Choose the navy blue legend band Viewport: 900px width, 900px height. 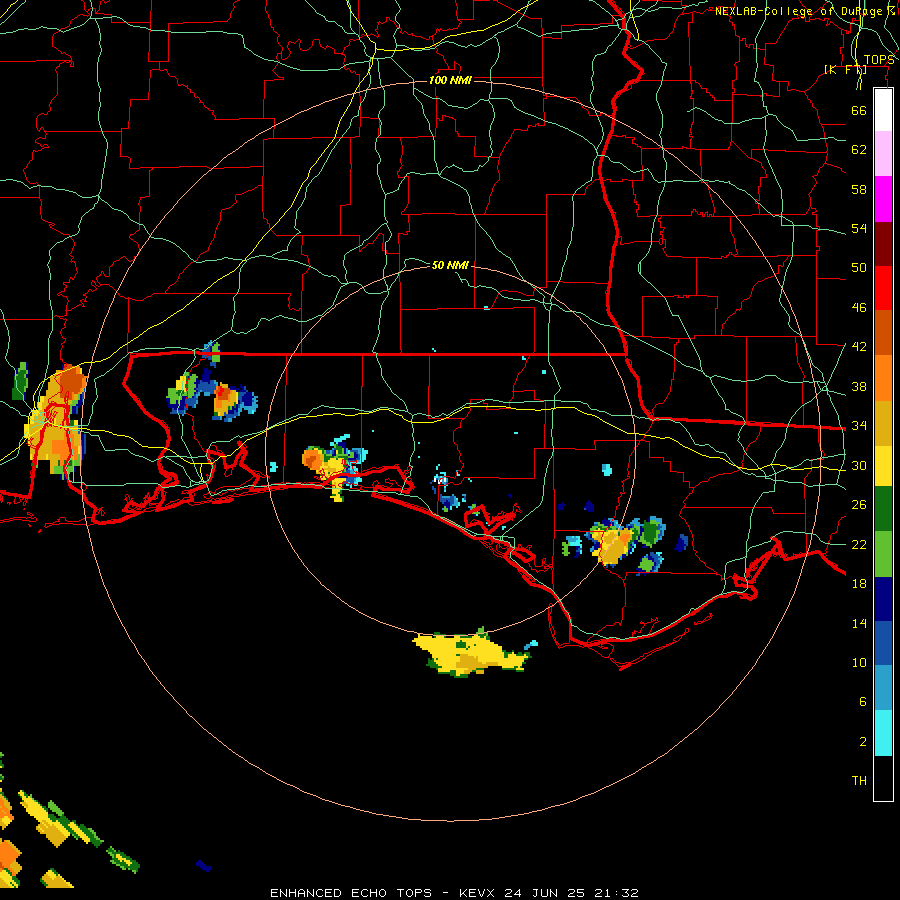click(883, 599)
